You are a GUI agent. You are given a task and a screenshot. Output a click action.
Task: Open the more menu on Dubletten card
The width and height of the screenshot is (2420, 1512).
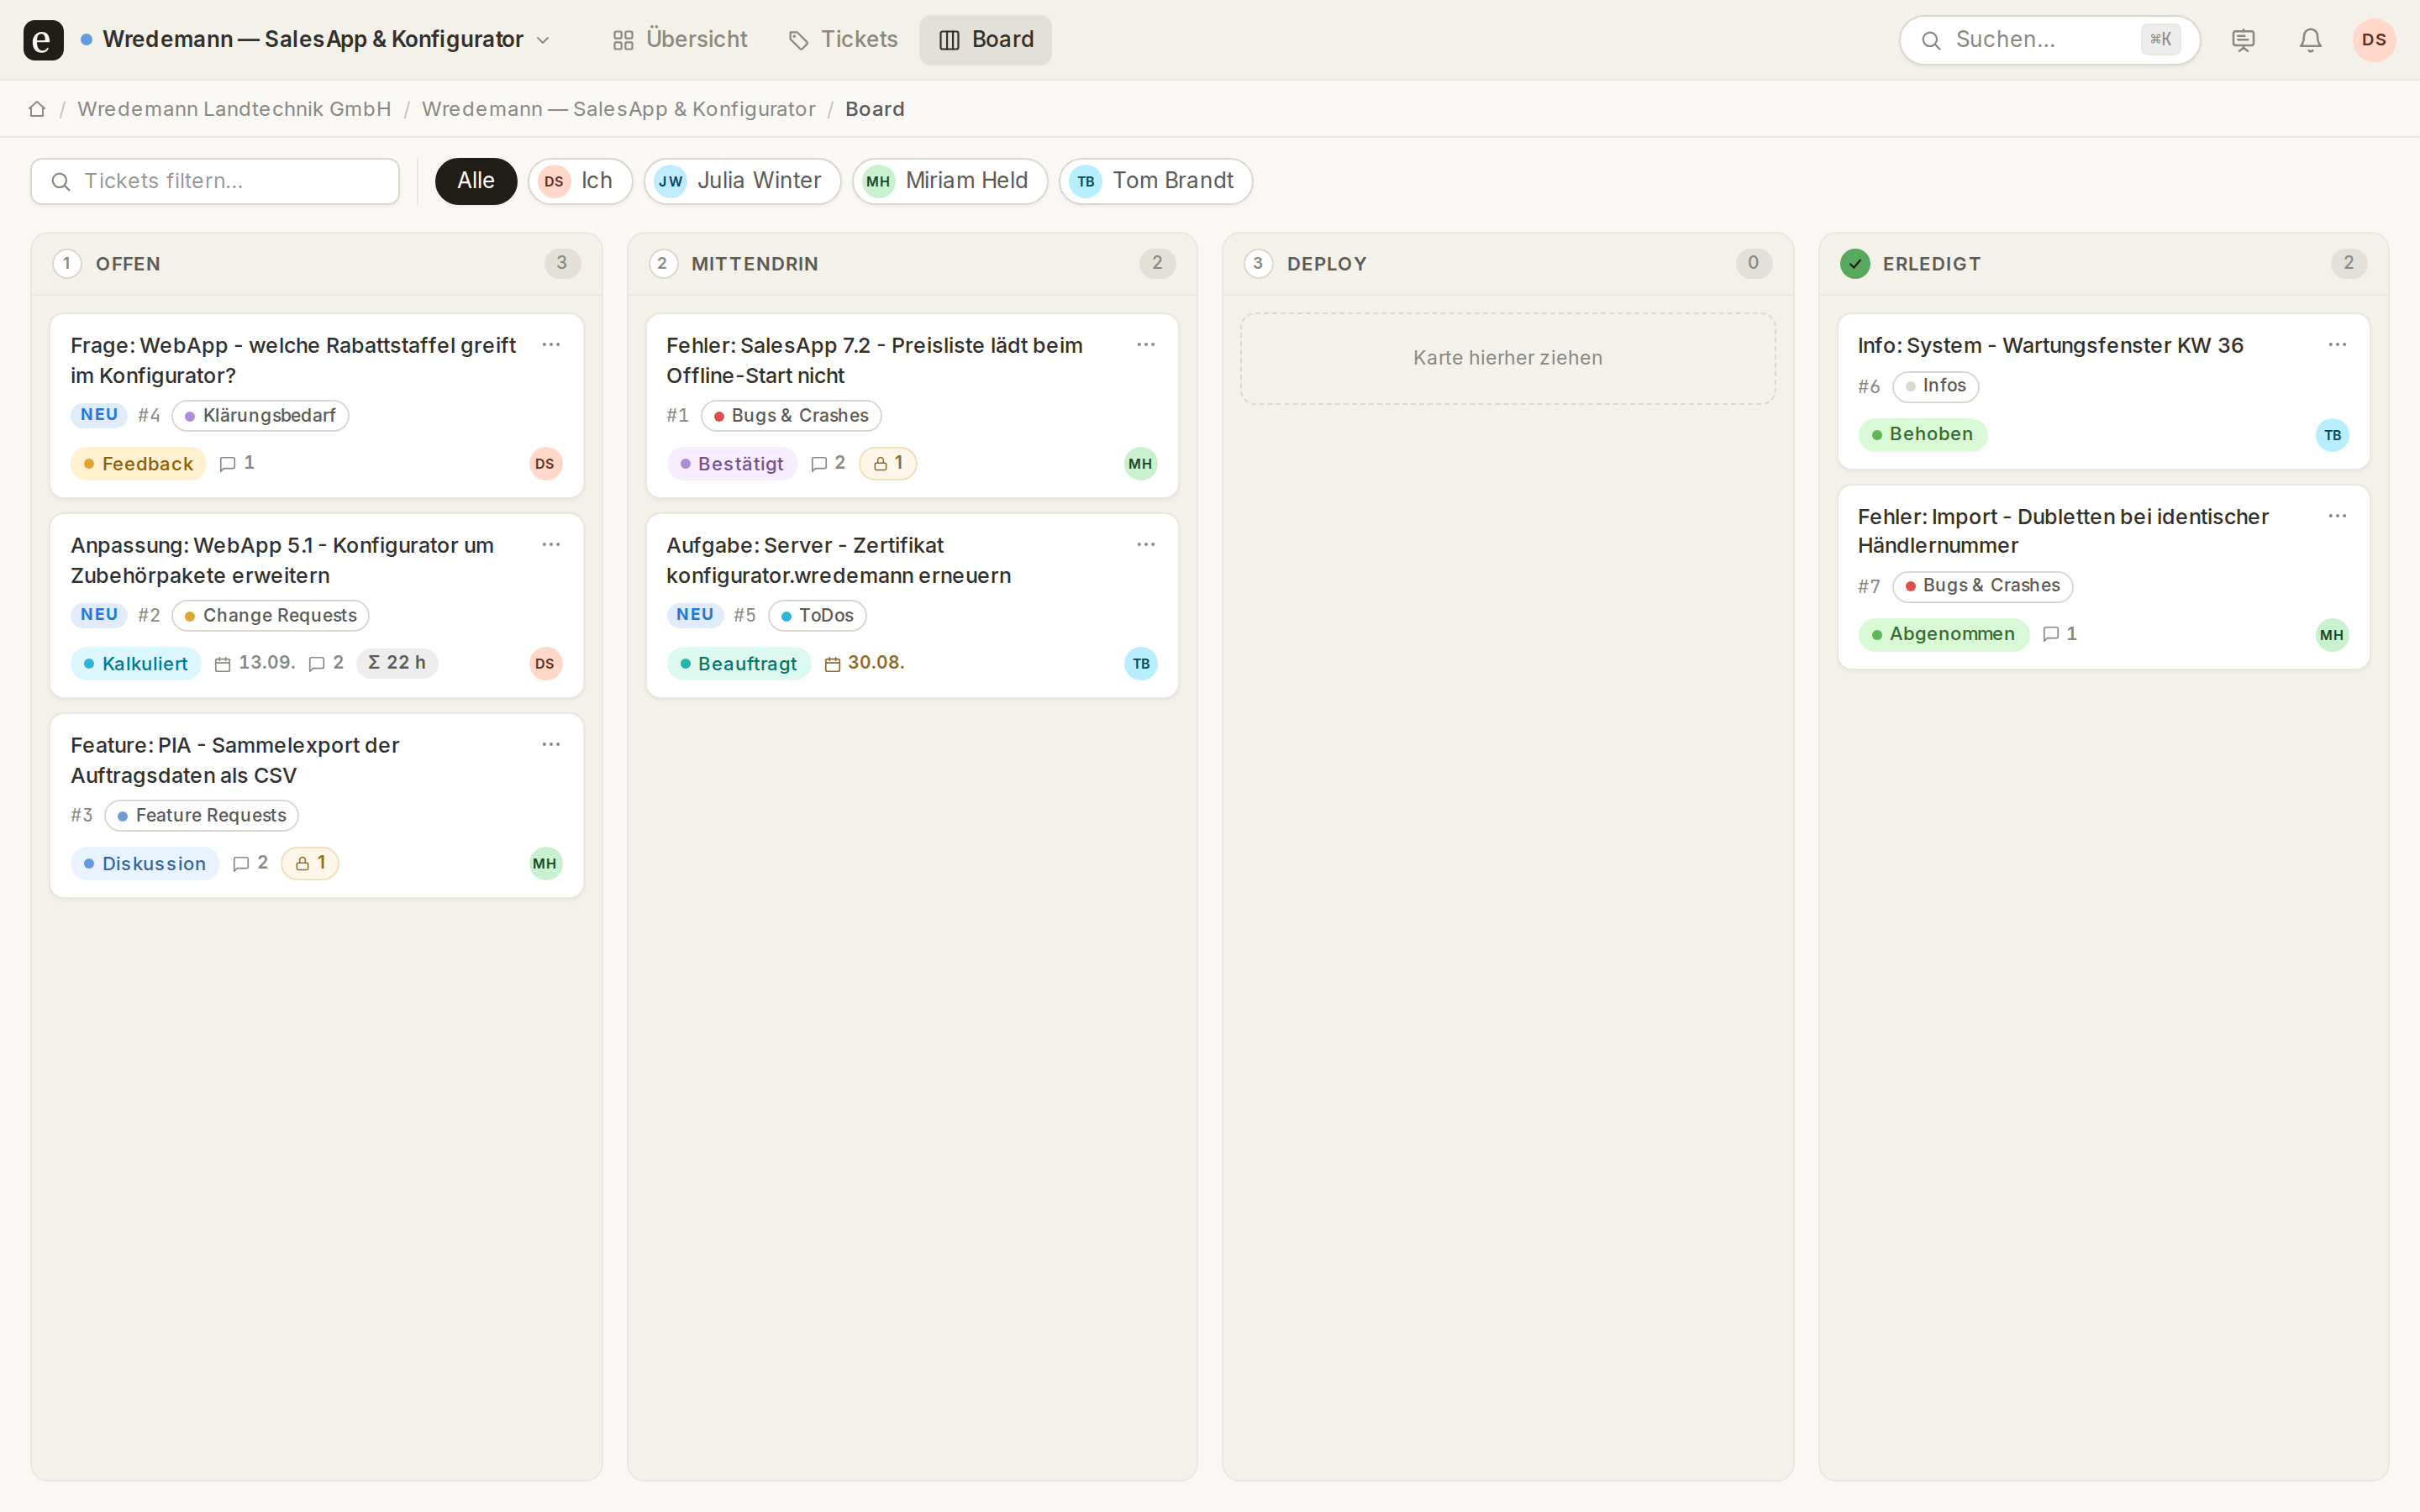2337,516
